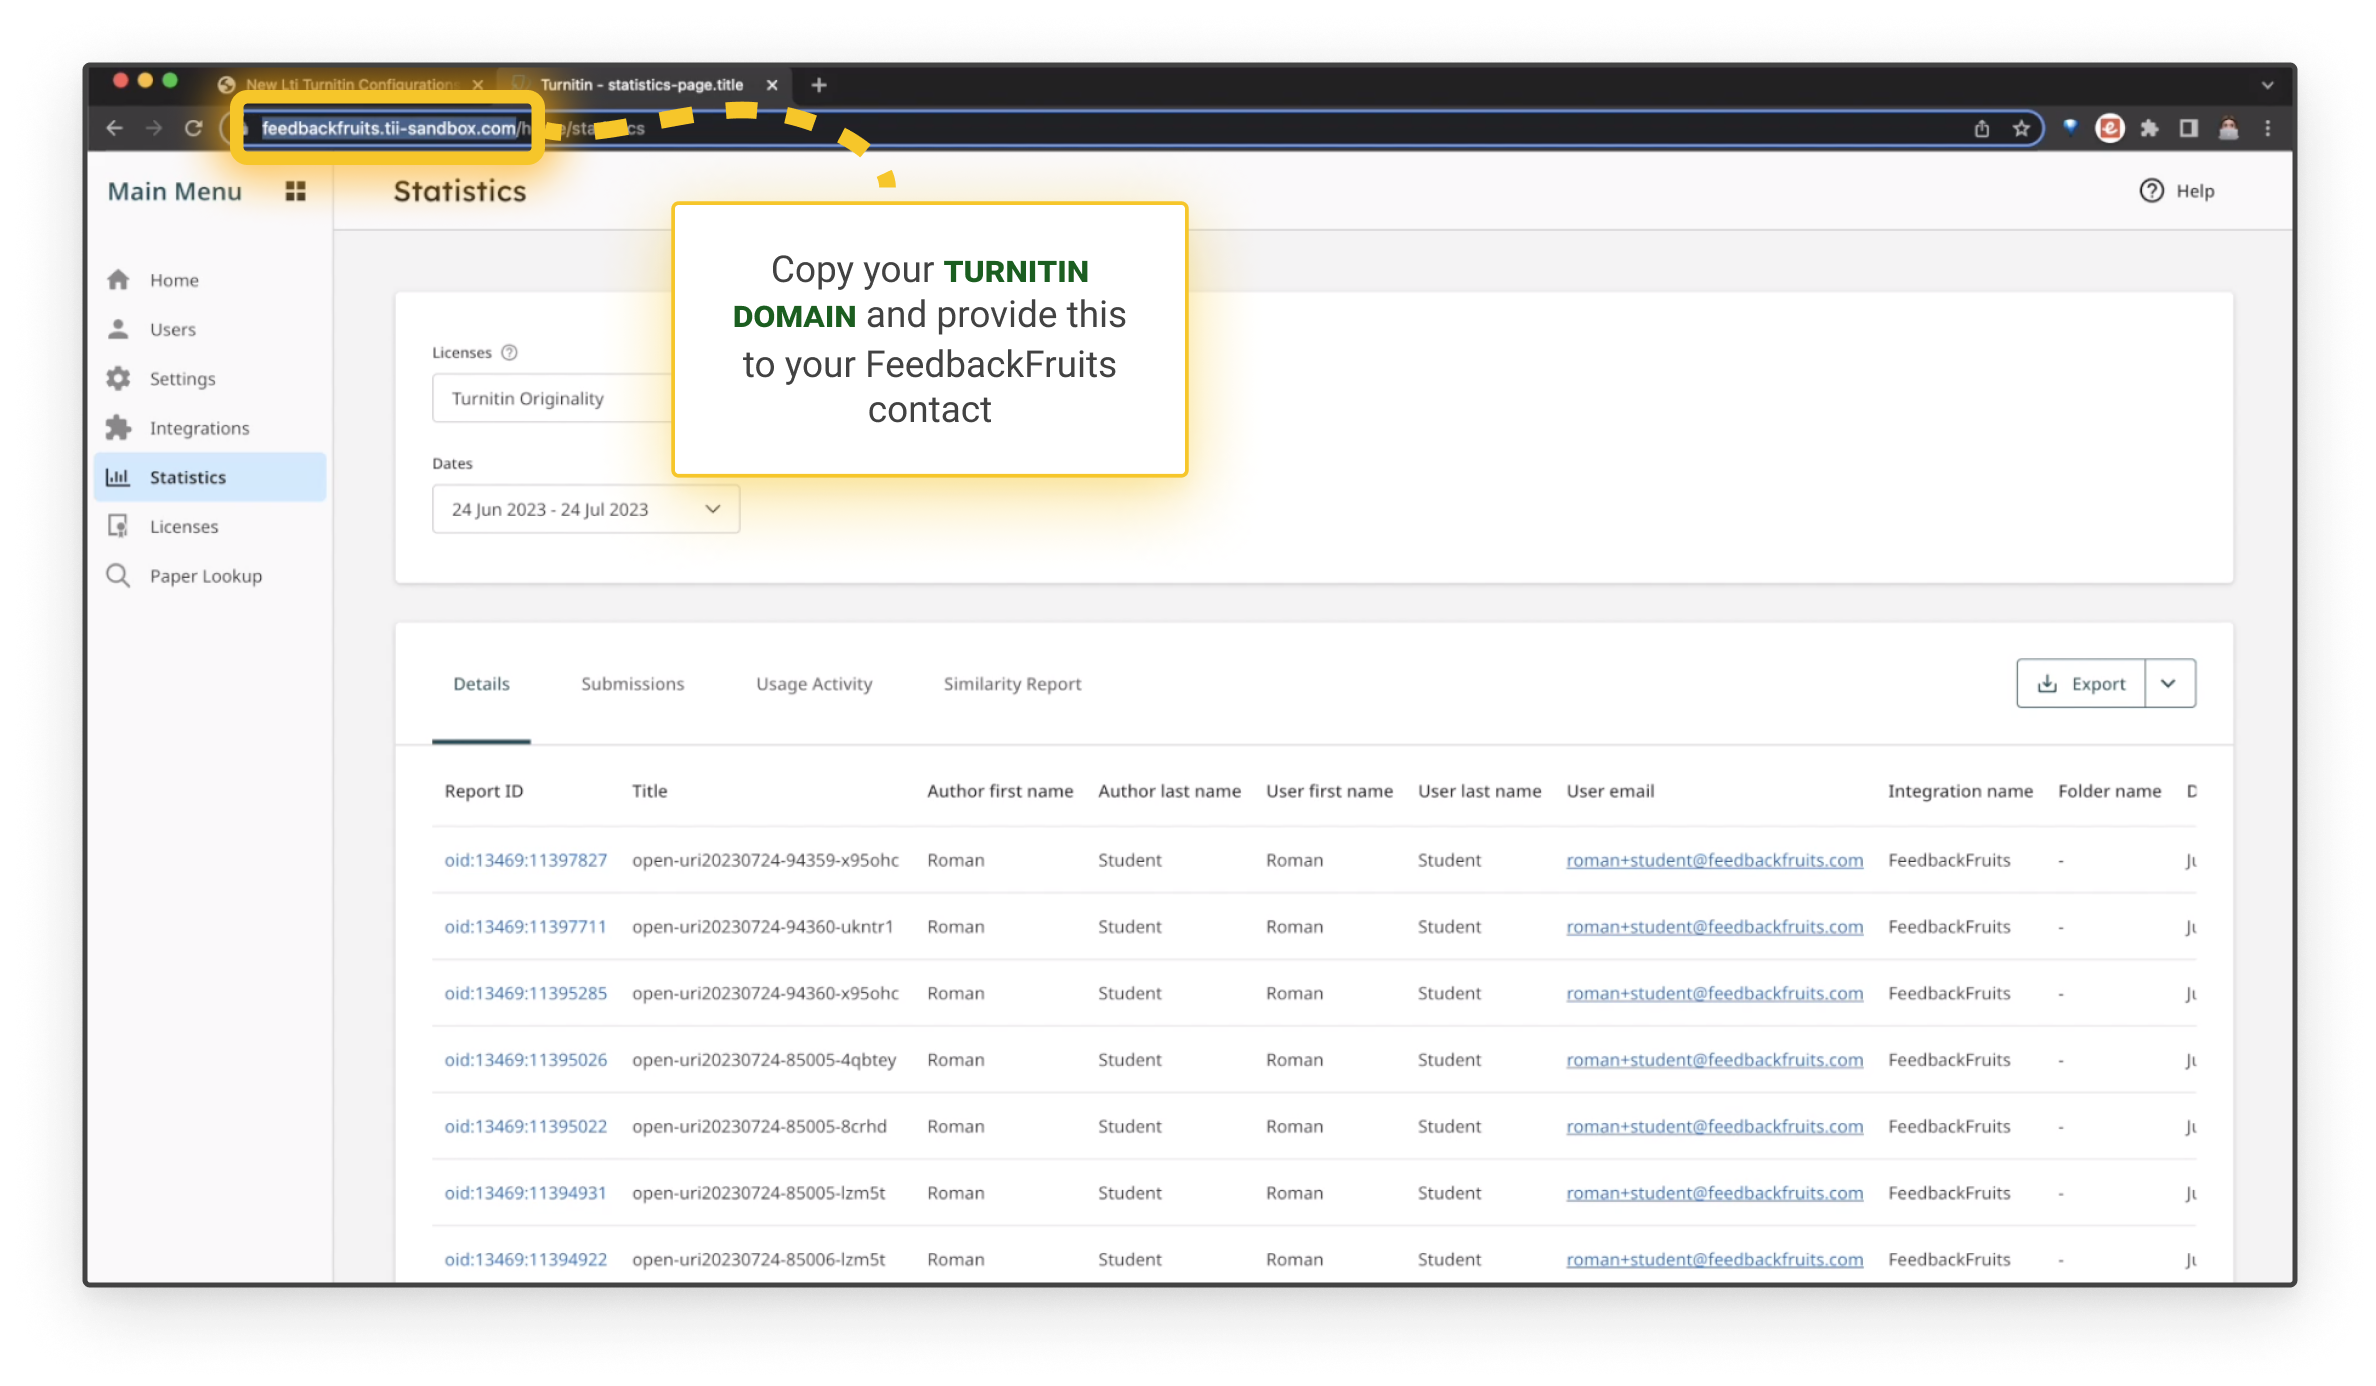Open the browser three-dot menu
This screenshot has width=2376, height=1386.
[x=2268, y=128]
